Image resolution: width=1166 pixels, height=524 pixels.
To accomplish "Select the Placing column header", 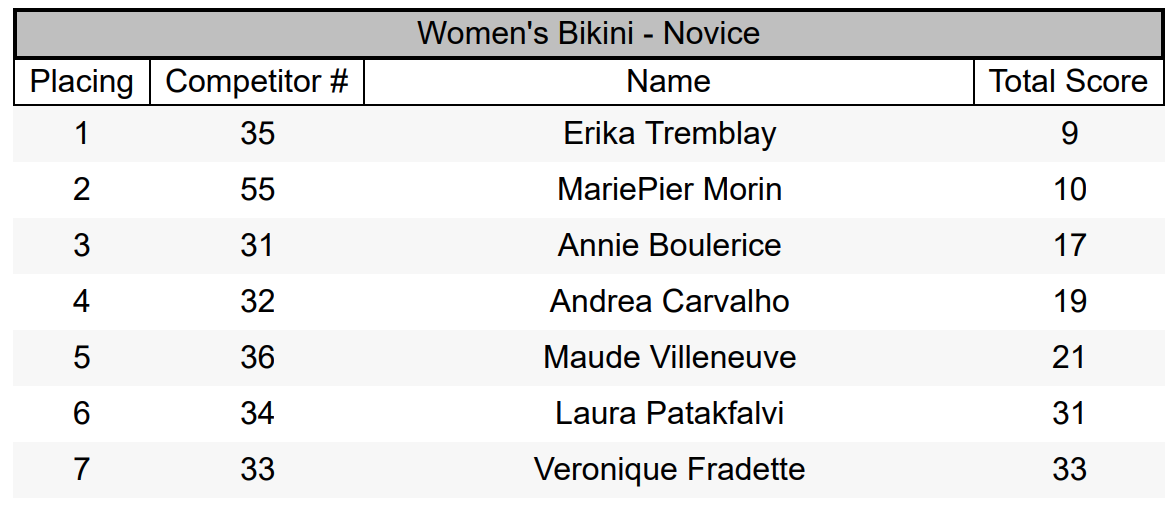I will coord(82,81).
